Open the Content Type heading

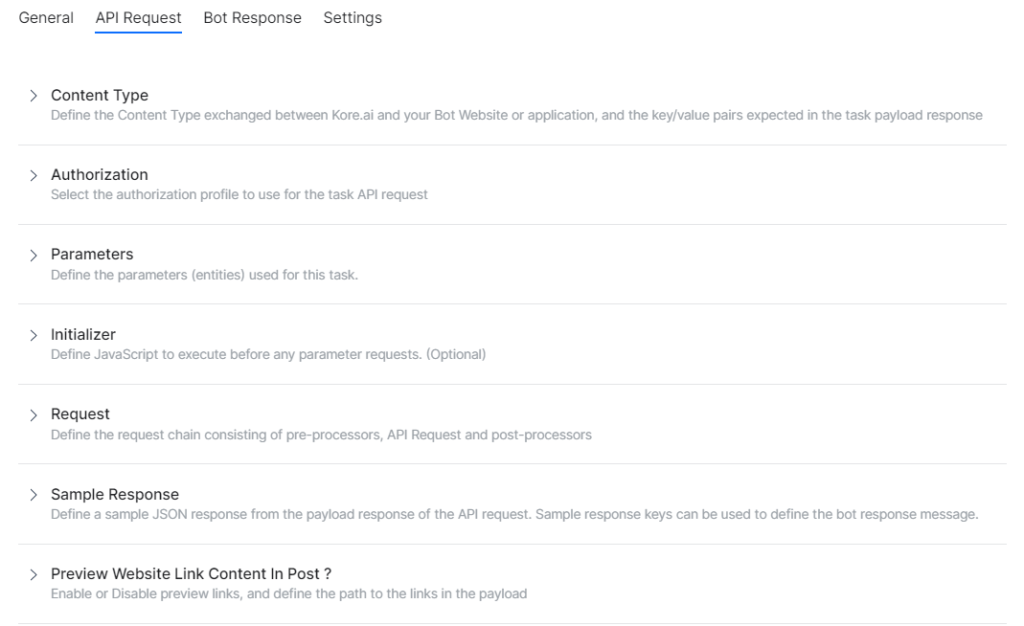[99, 95]
